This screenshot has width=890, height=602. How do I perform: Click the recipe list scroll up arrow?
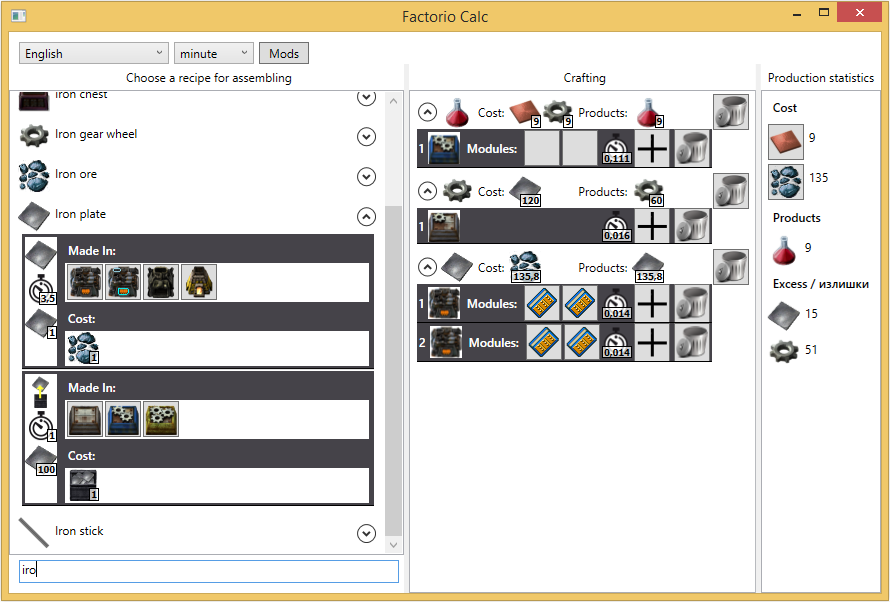pos(393,102)
